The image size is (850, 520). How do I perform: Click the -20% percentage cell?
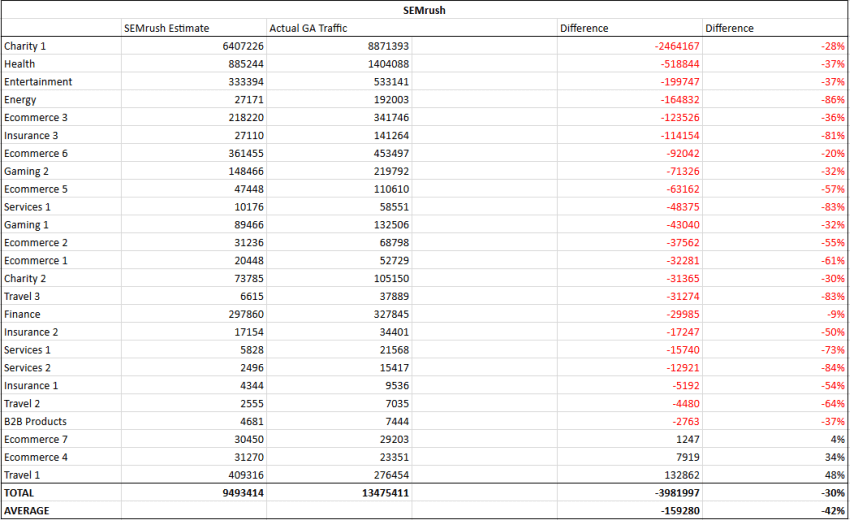click(x=775, y=153)
